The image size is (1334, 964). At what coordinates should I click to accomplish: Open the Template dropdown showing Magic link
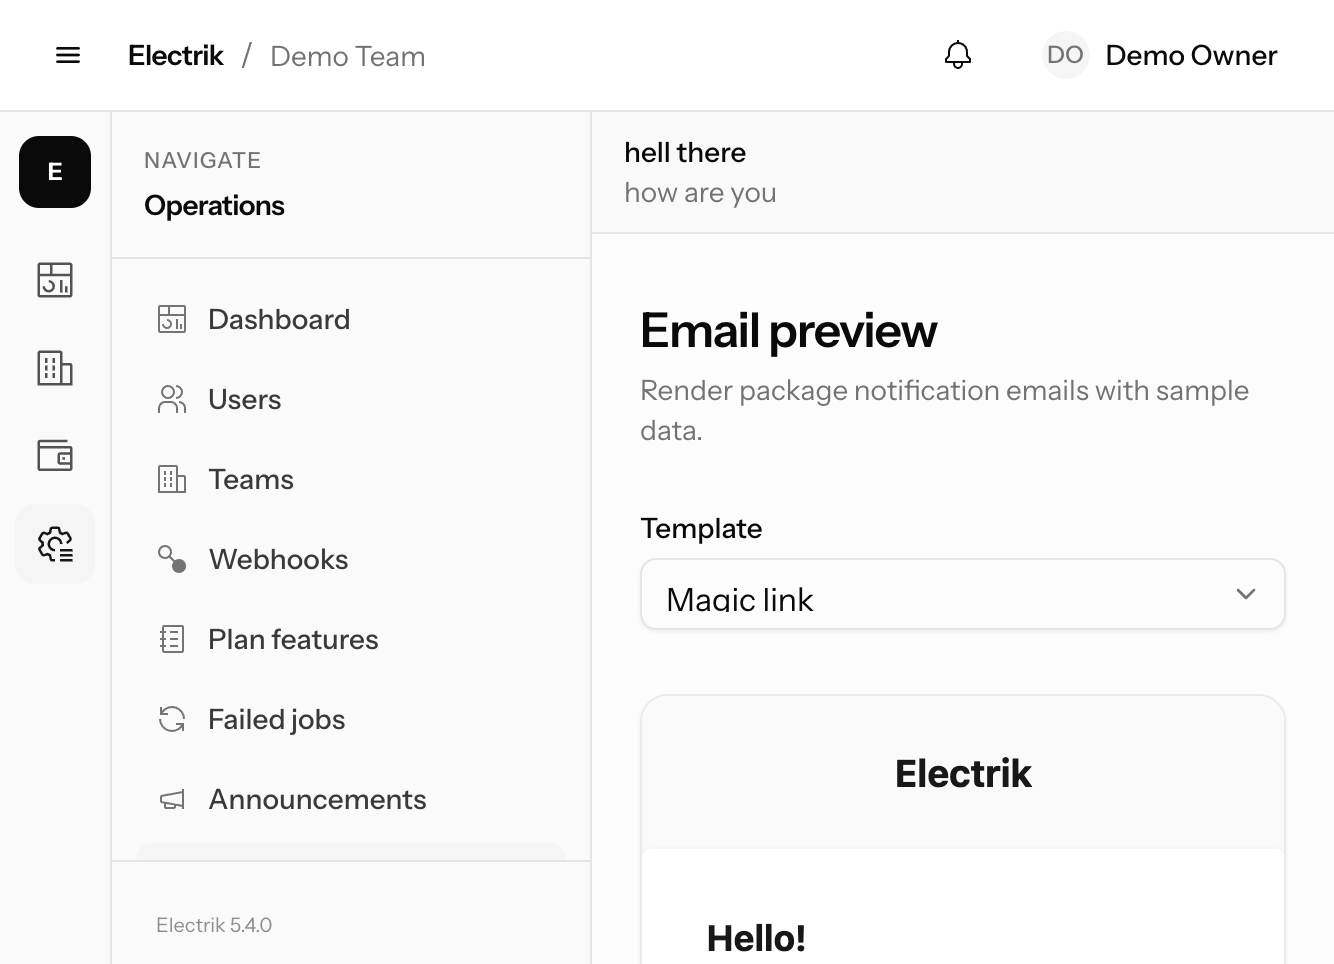tap(962, 594)
